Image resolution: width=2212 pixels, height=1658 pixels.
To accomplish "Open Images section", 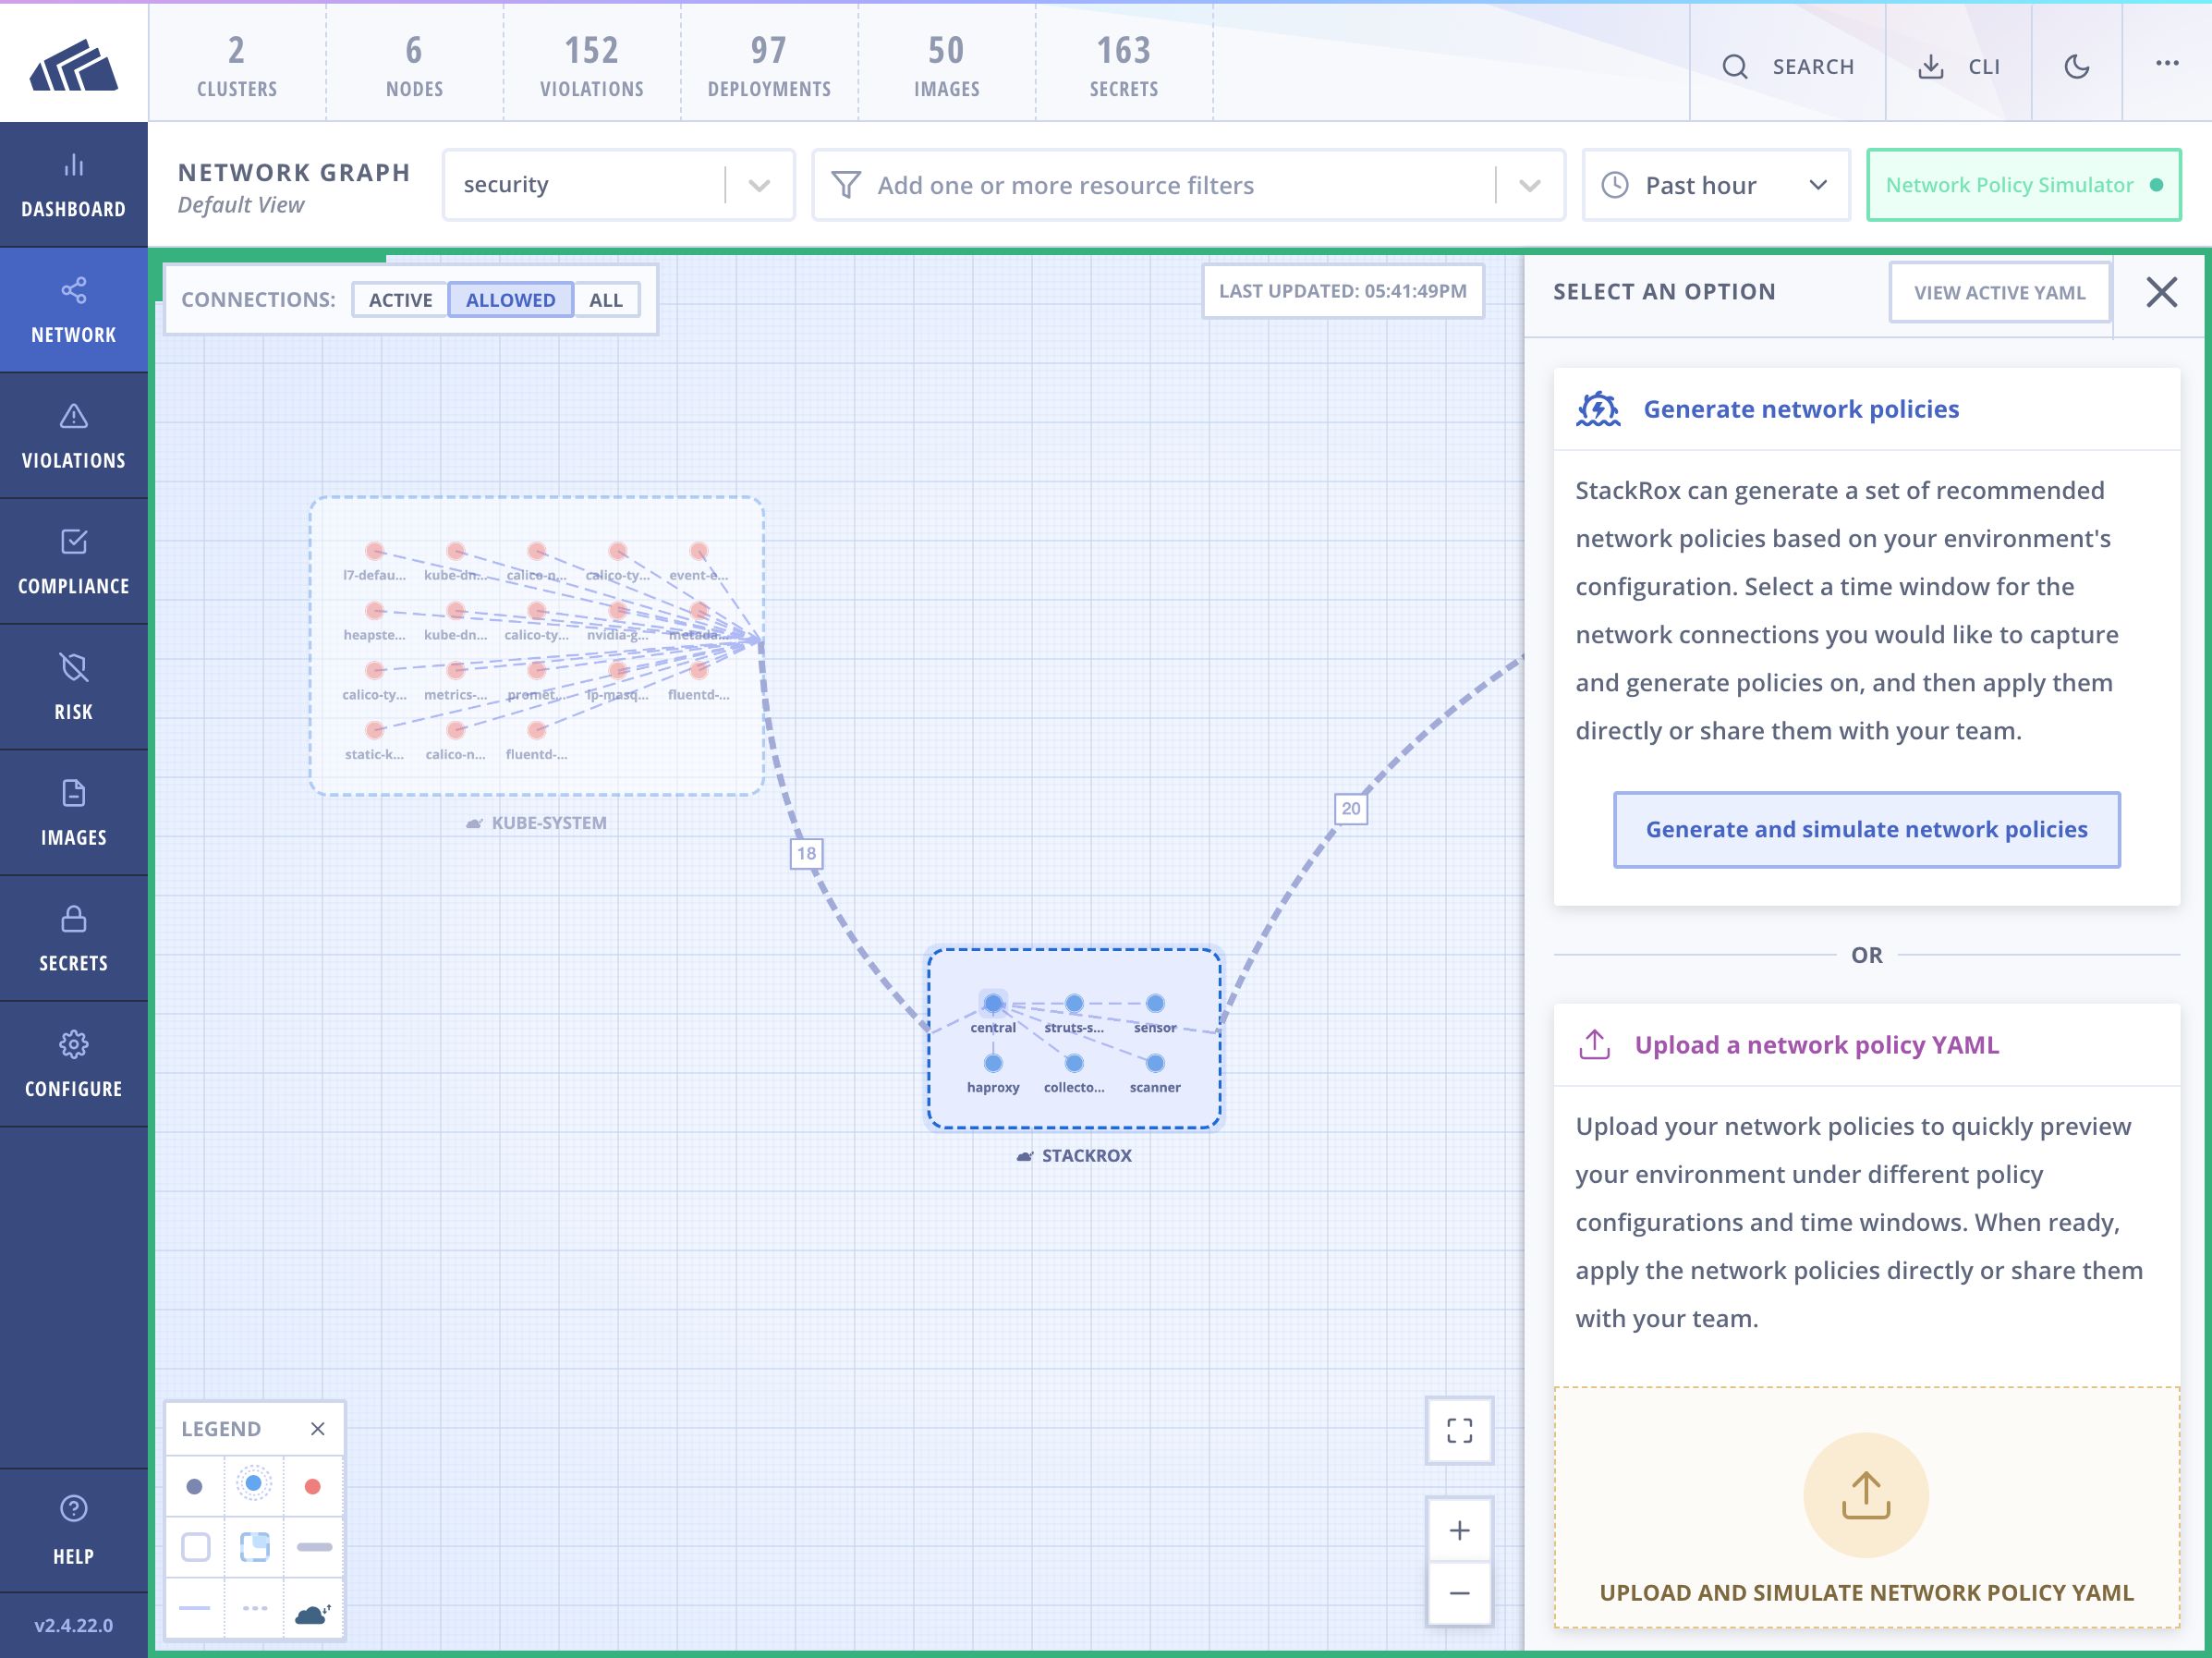I will point(73,813).
